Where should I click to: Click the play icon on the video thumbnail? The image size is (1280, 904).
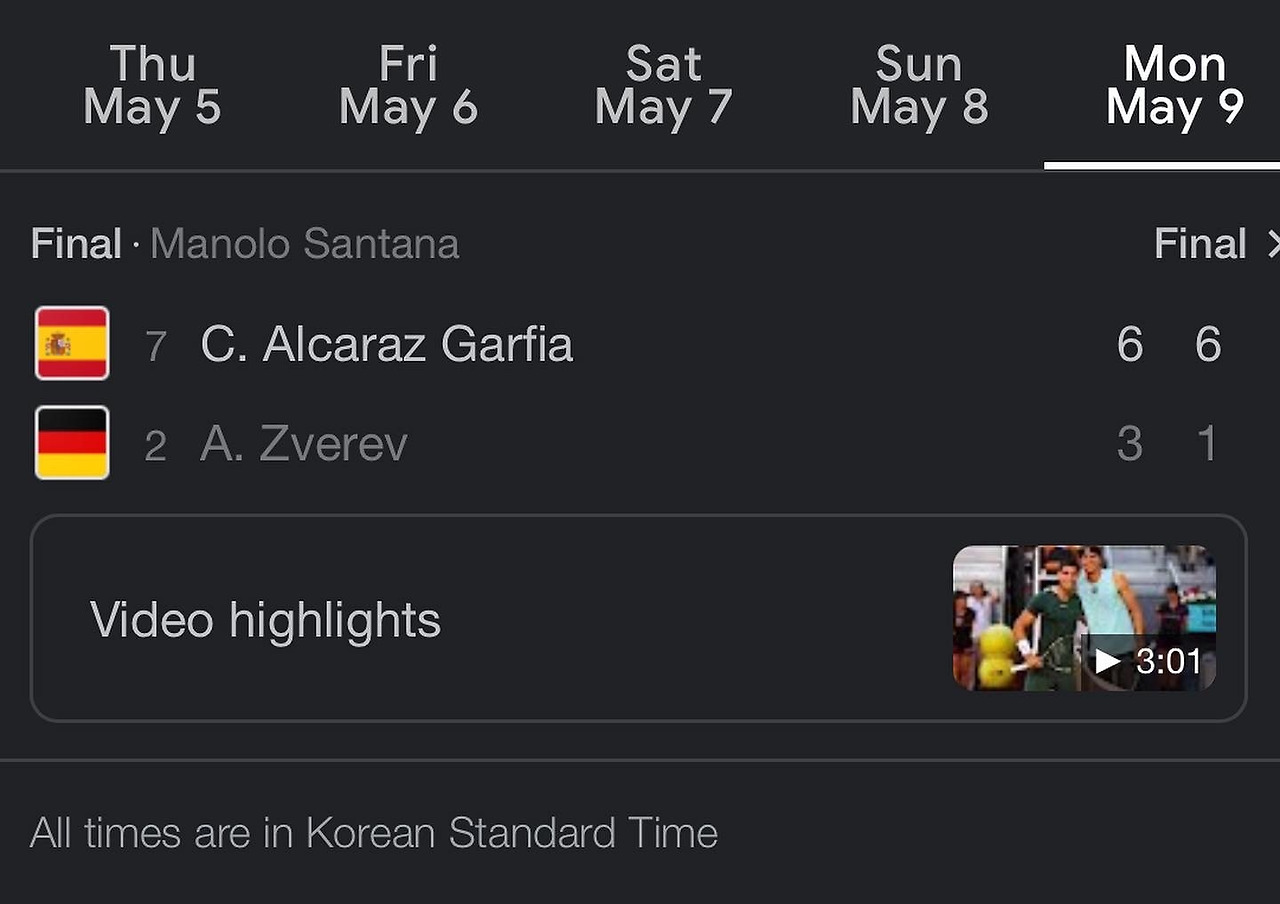pyautogui.click(x=1107, y=661)
